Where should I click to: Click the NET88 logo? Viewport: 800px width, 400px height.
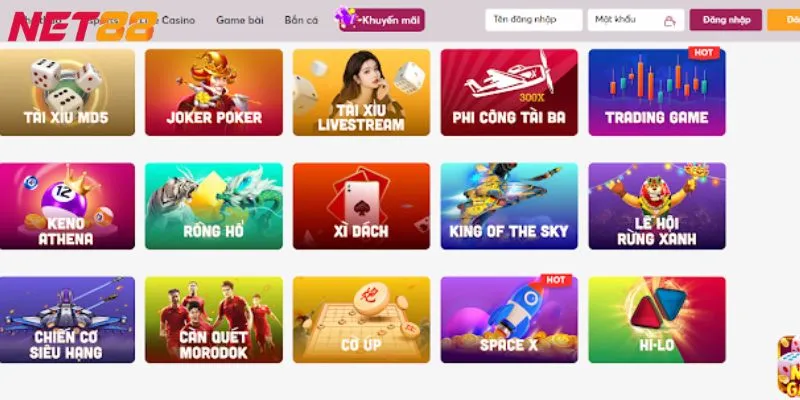coord(82,27)
